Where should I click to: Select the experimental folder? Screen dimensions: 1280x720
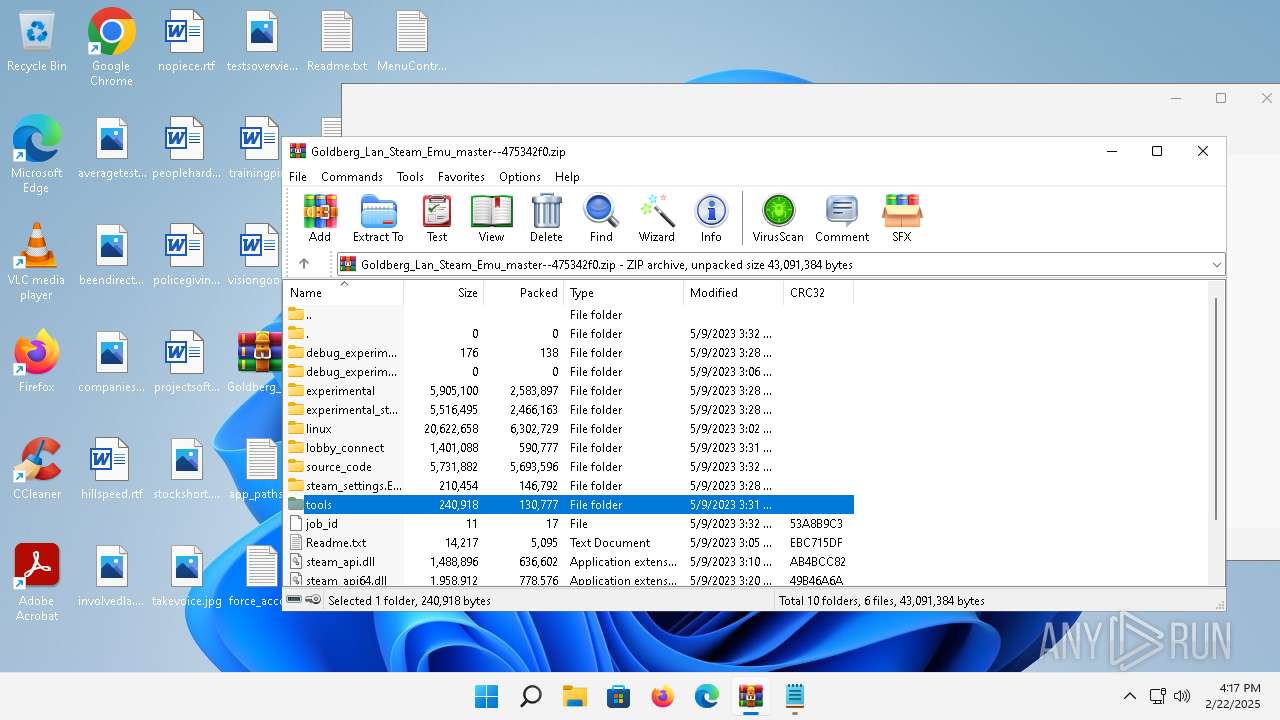570,390
